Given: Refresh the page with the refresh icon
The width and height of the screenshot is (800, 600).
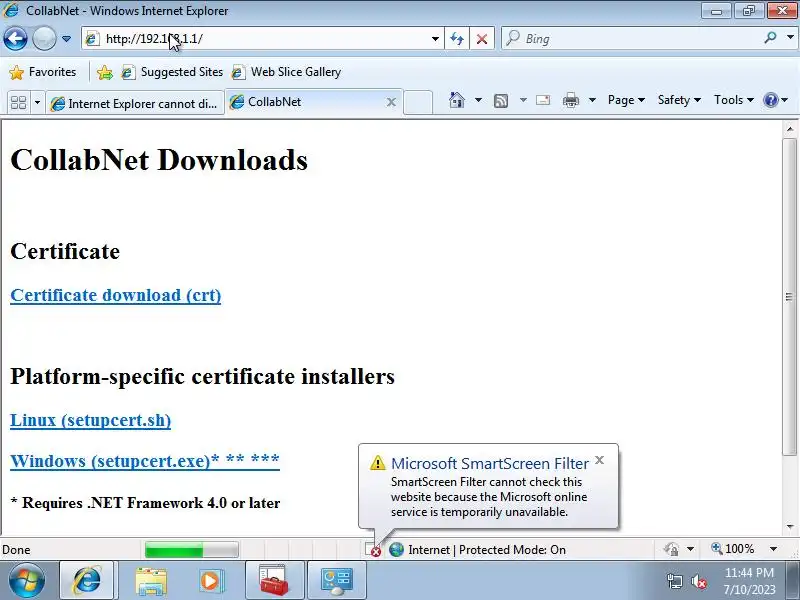Looking at the screenshot, I should click(457, 39).
